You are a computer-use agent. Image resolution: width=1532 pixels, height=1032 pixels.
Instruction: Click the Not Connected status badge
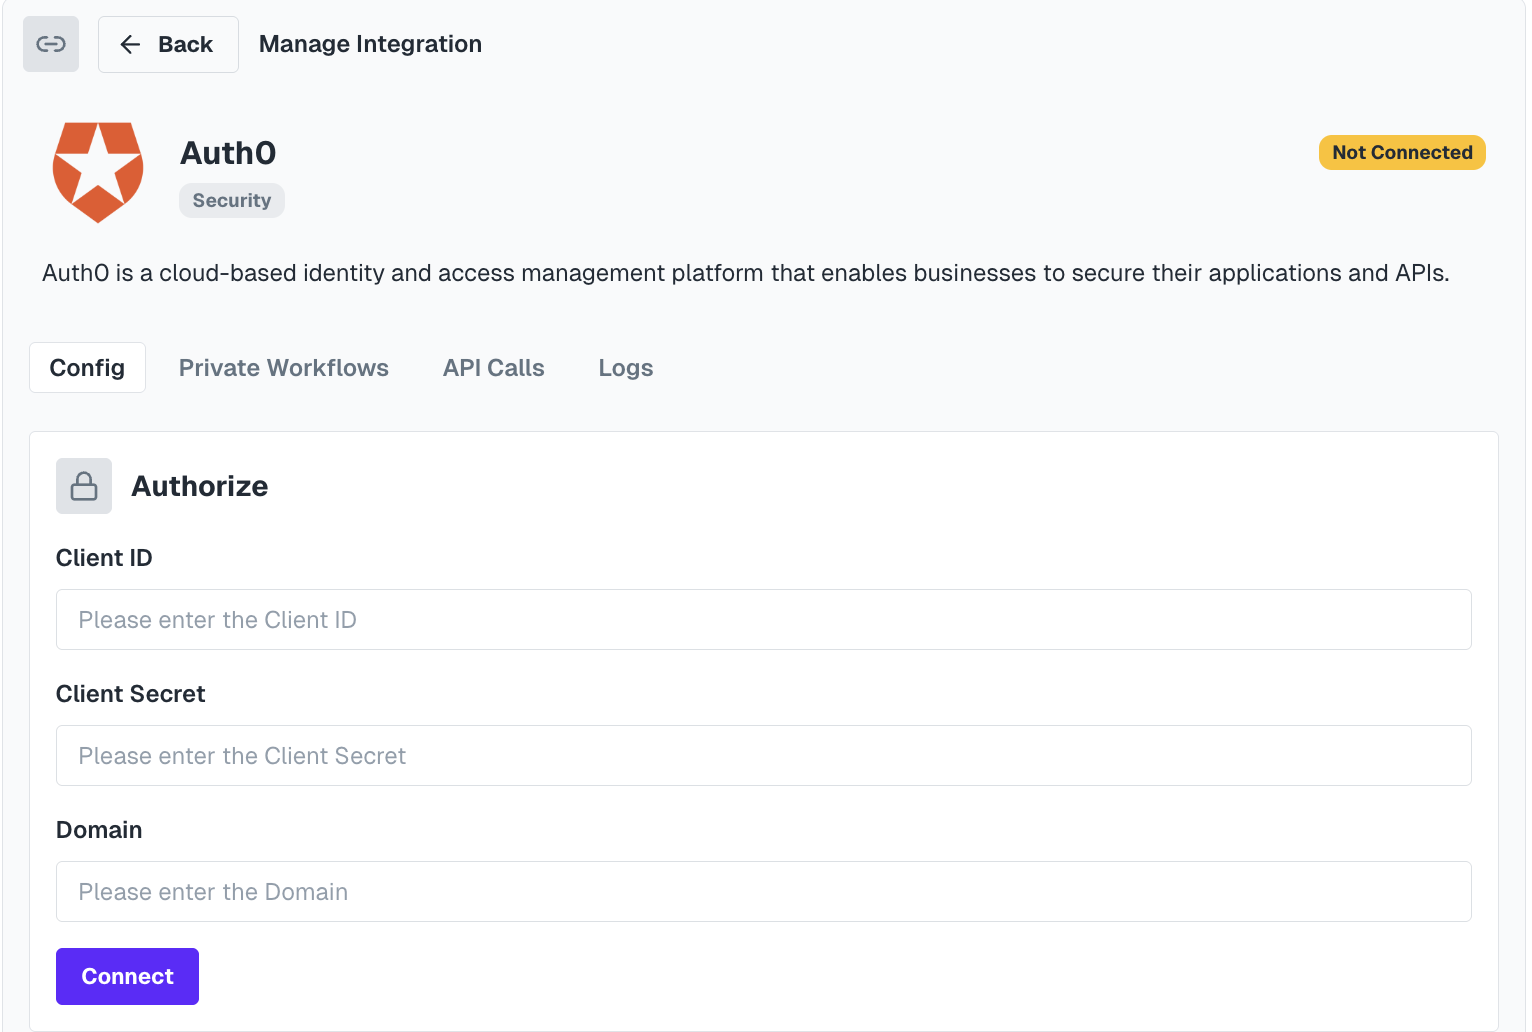pos(1402,152)
